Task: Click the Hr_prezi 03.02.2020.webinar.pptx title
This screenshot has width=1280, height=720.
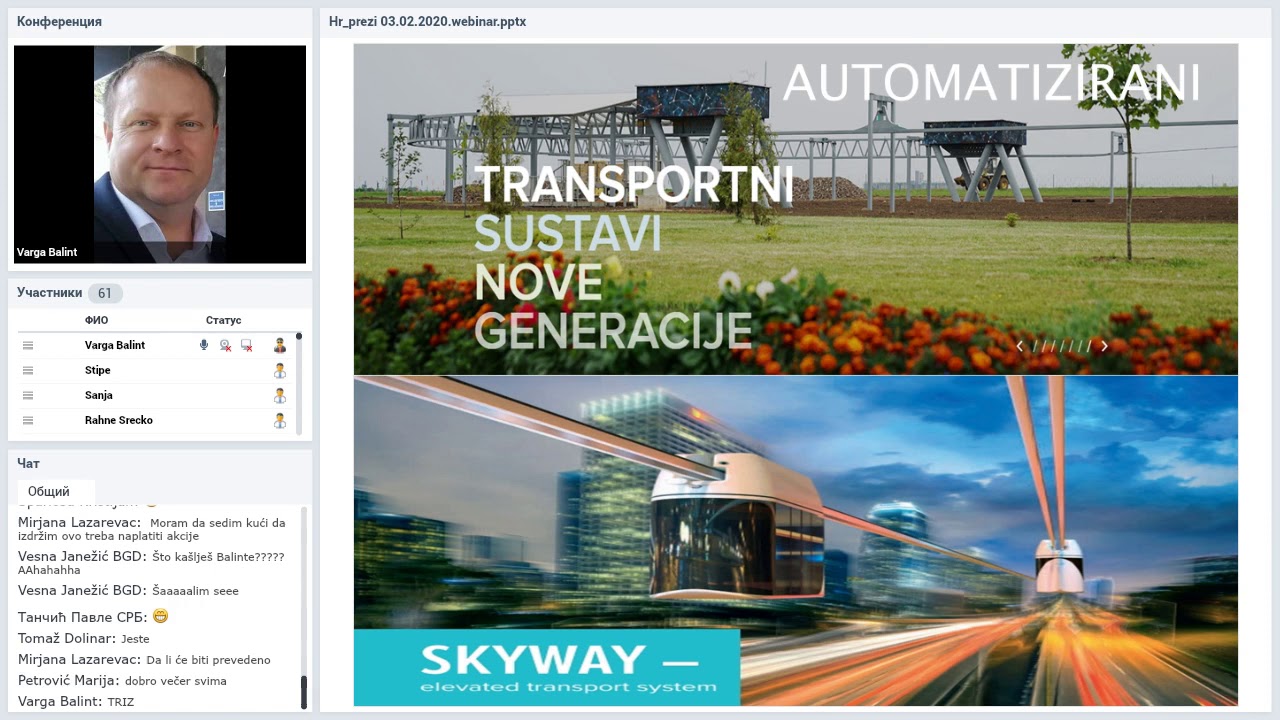Action: (427, 21)
